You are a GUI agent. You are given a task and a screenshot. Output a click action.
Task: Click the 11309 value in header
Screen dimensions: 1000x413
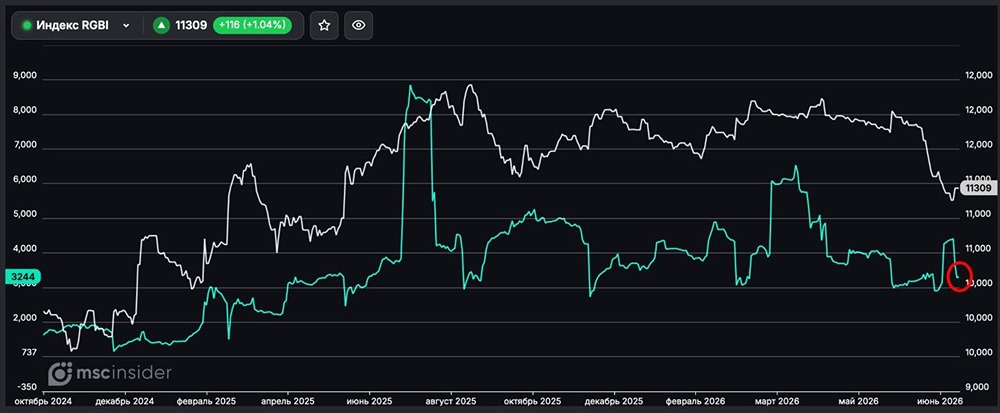point(191,25)
